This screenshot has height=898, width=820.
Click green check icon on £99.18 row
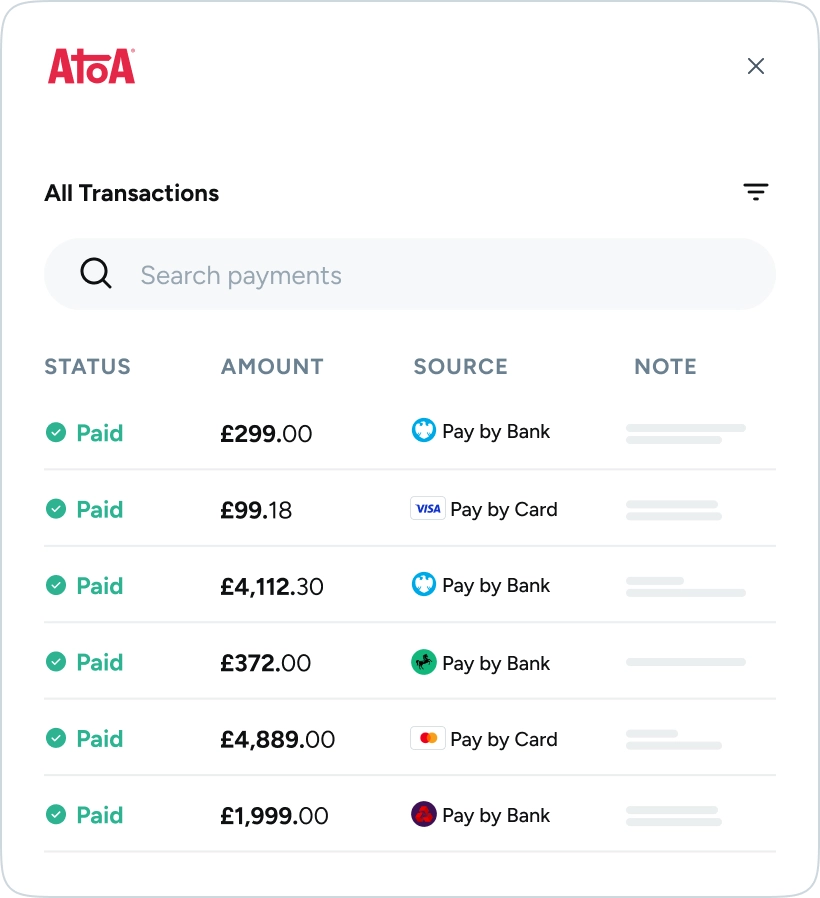click(x=56, y=509)
